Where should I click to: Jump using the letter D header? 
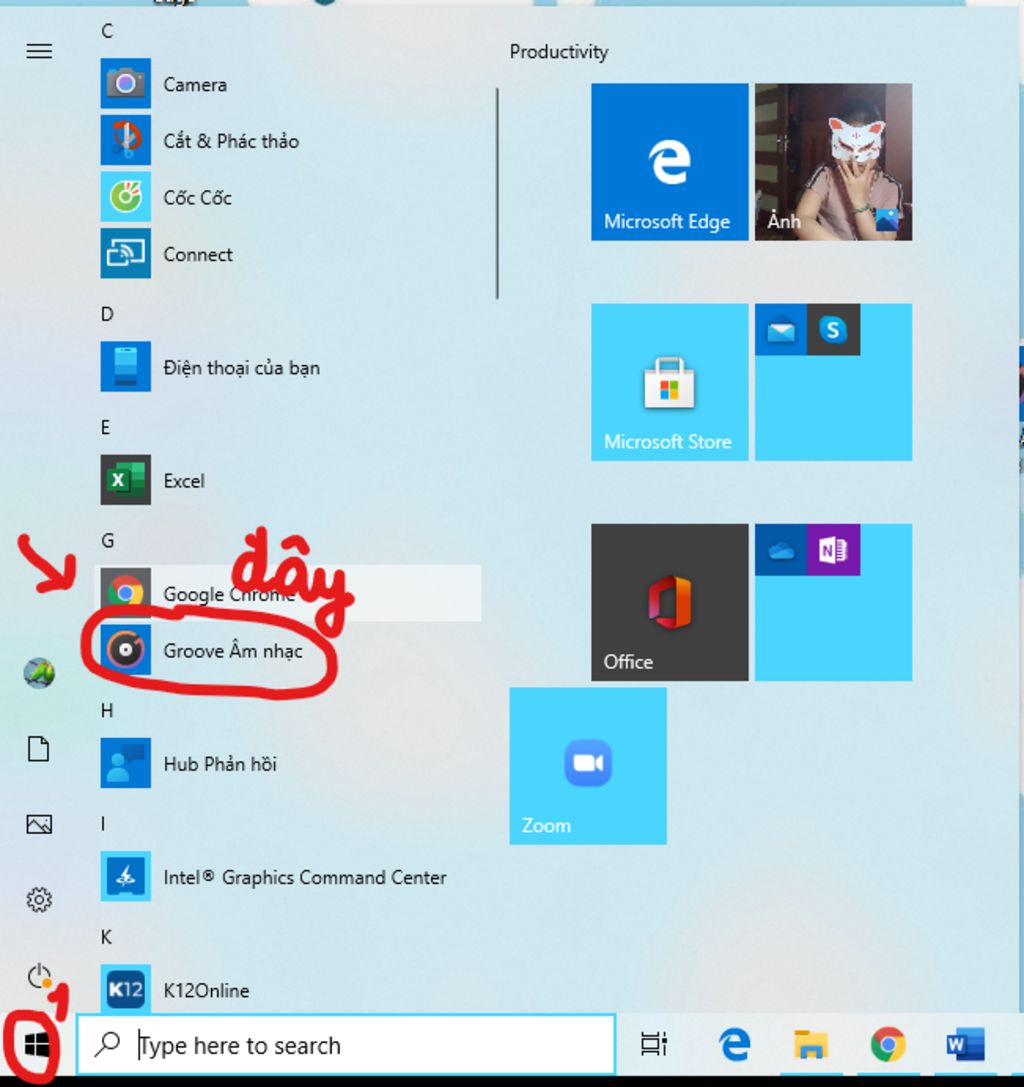pyautogui.click(x=107, y=314)
